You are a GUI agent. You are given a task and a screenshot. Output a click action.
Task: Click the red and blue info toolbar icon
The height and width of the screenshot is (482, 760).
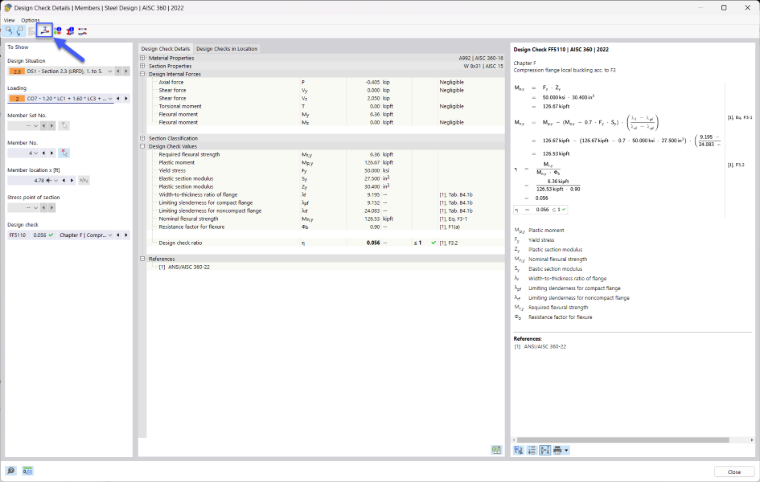[x=70, y=31]
